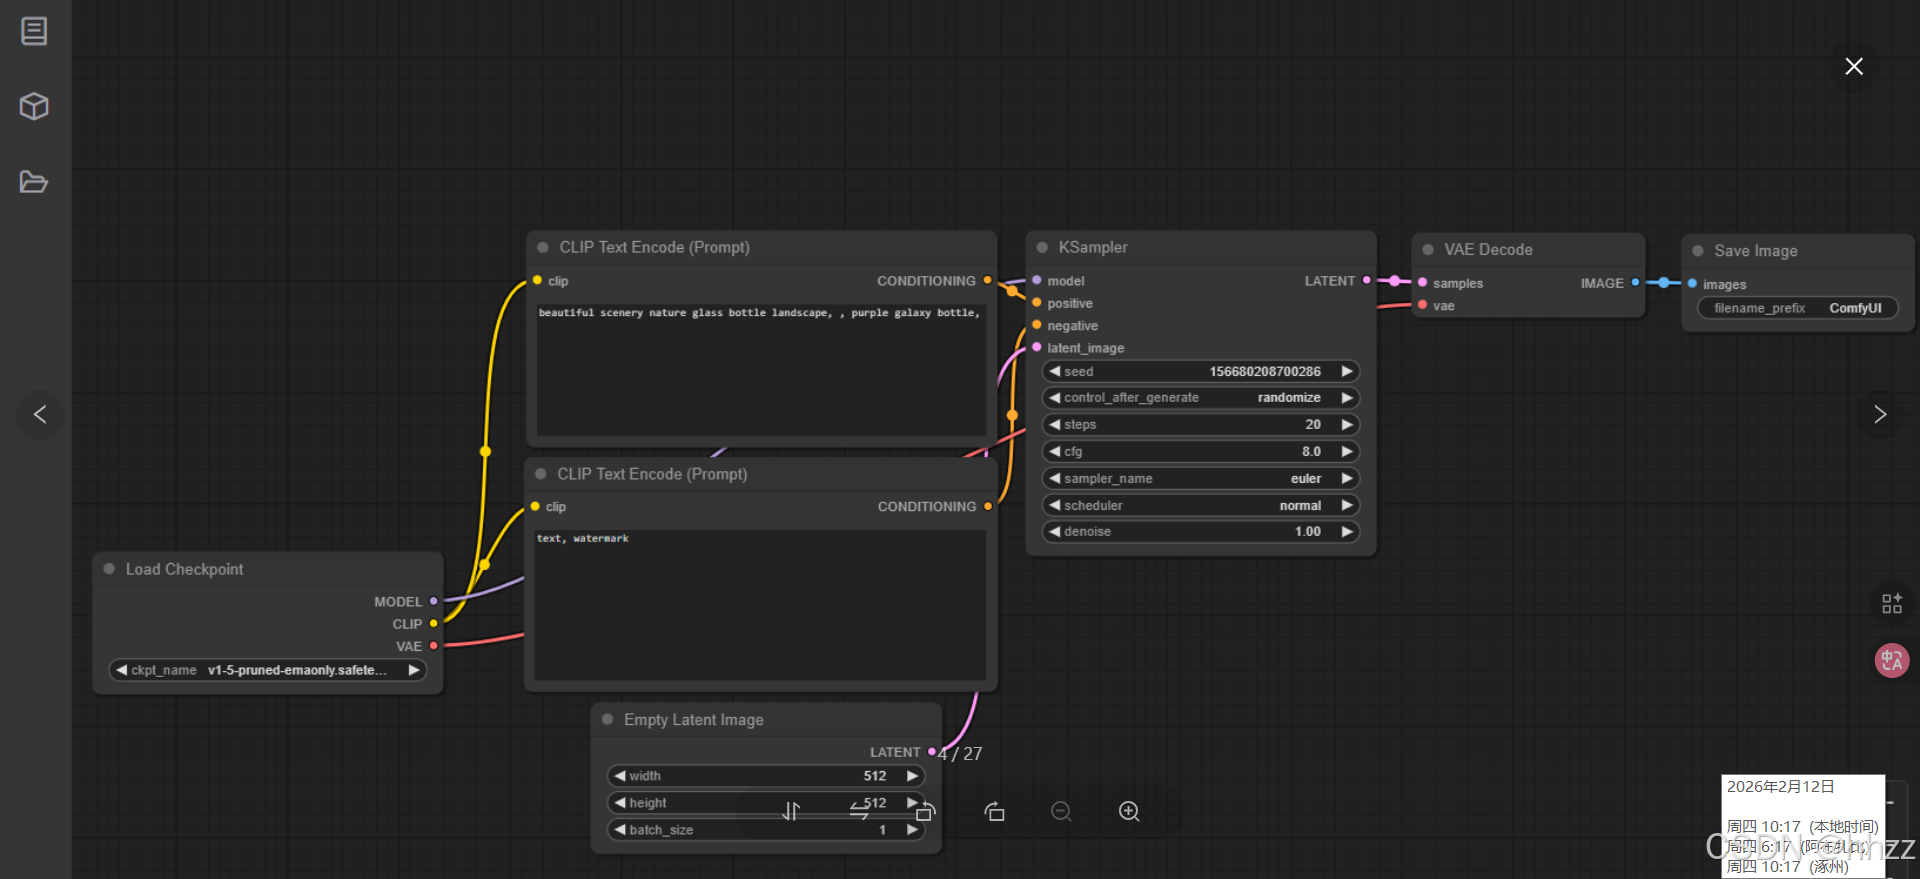Viewport: 1920px width, 879px height.
Task: Open the widgets sparkle icon on right edge
Action: (x=1892, y=603)
